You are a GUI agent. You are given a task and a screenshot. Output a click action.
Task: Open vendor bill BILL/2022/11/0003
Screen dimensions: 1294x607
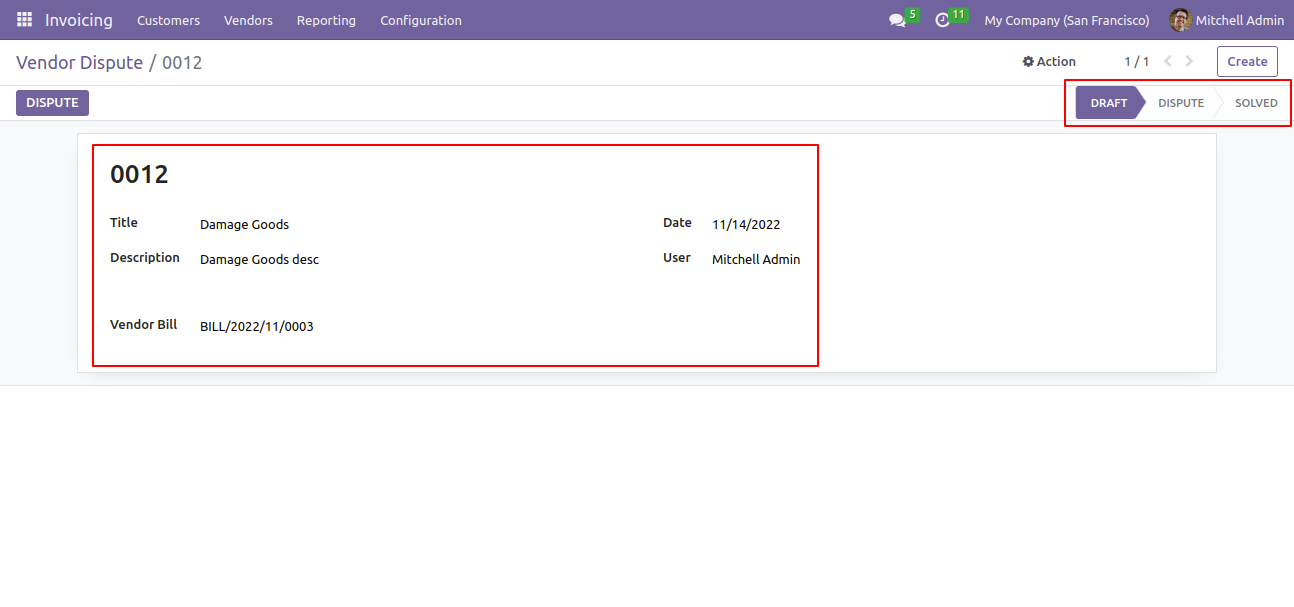(x=257, y=327)
